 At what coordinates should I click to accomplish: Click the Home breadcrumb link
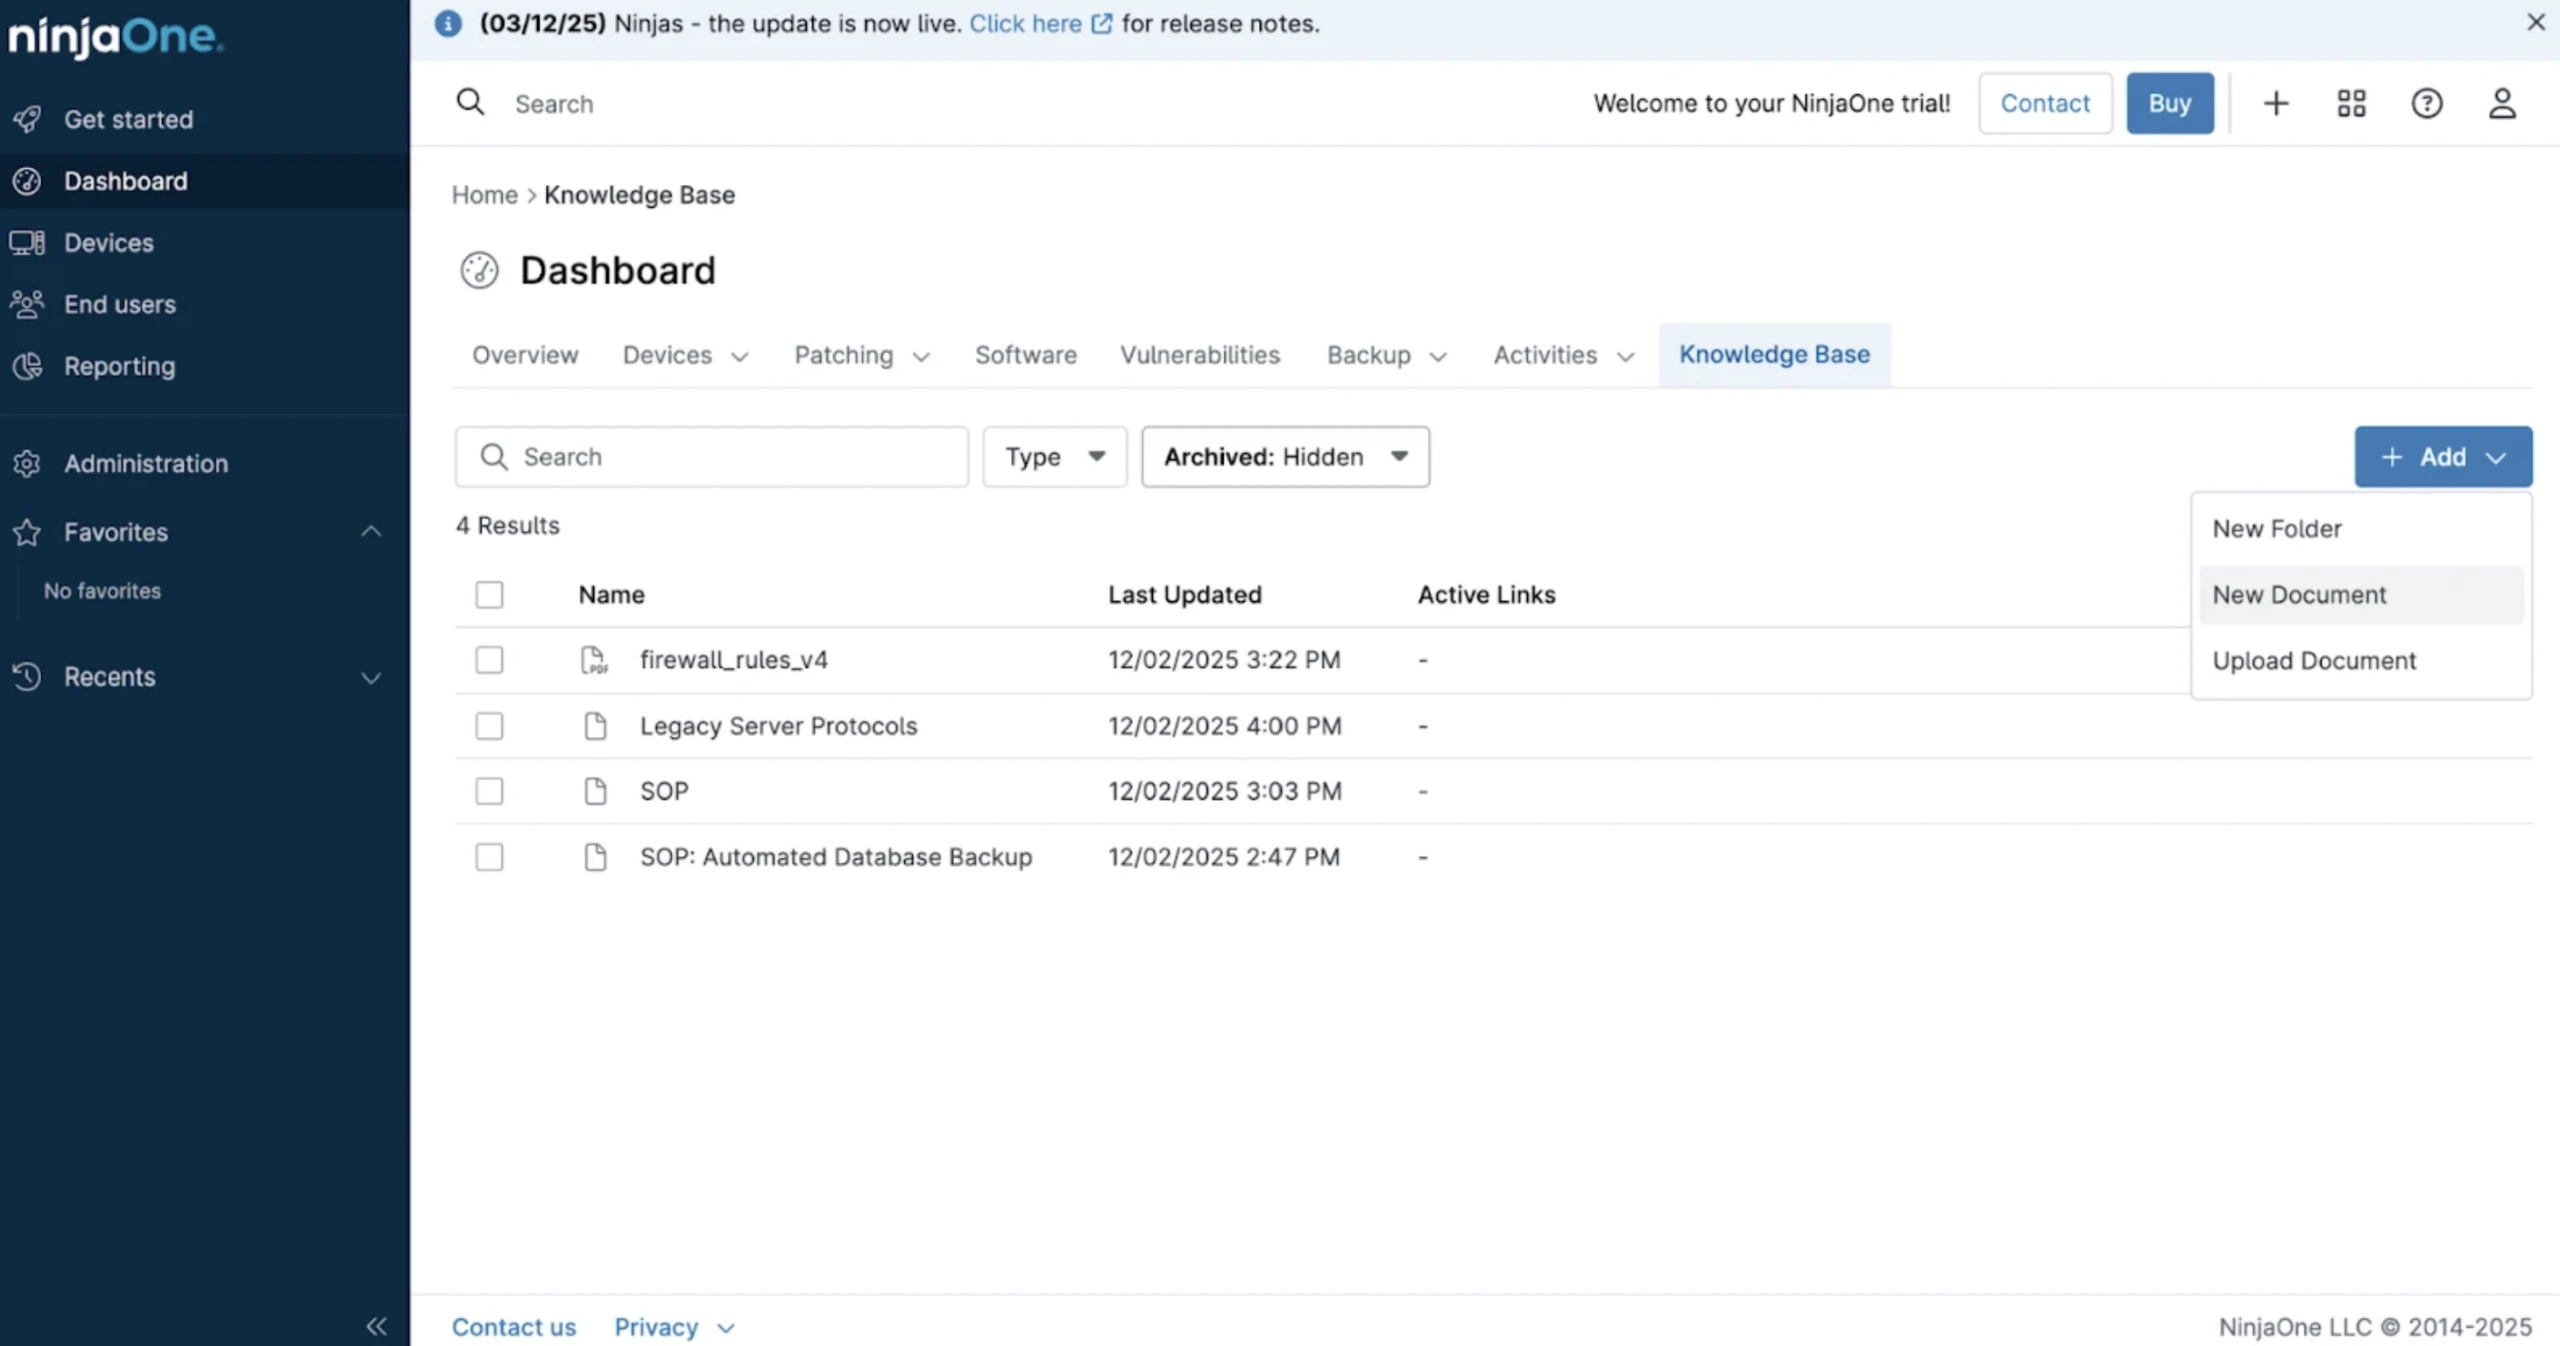485,195
